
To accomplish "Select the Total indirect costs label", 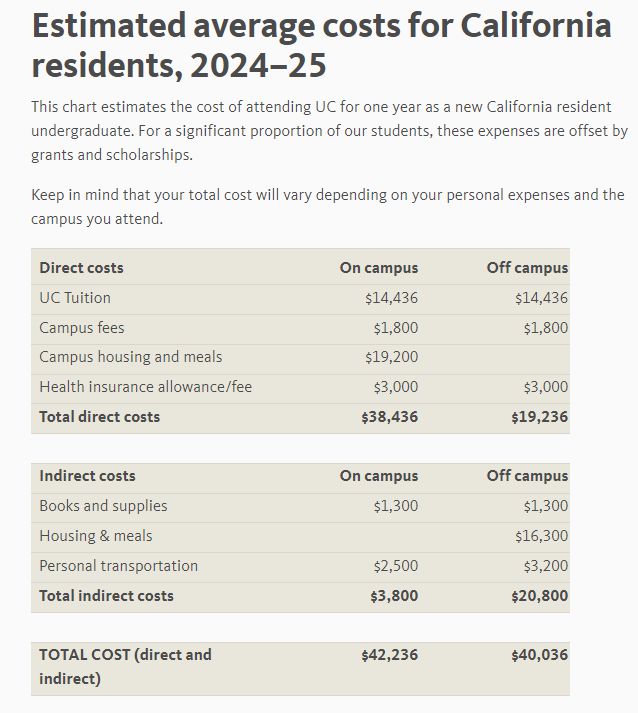I will (106, 596).
